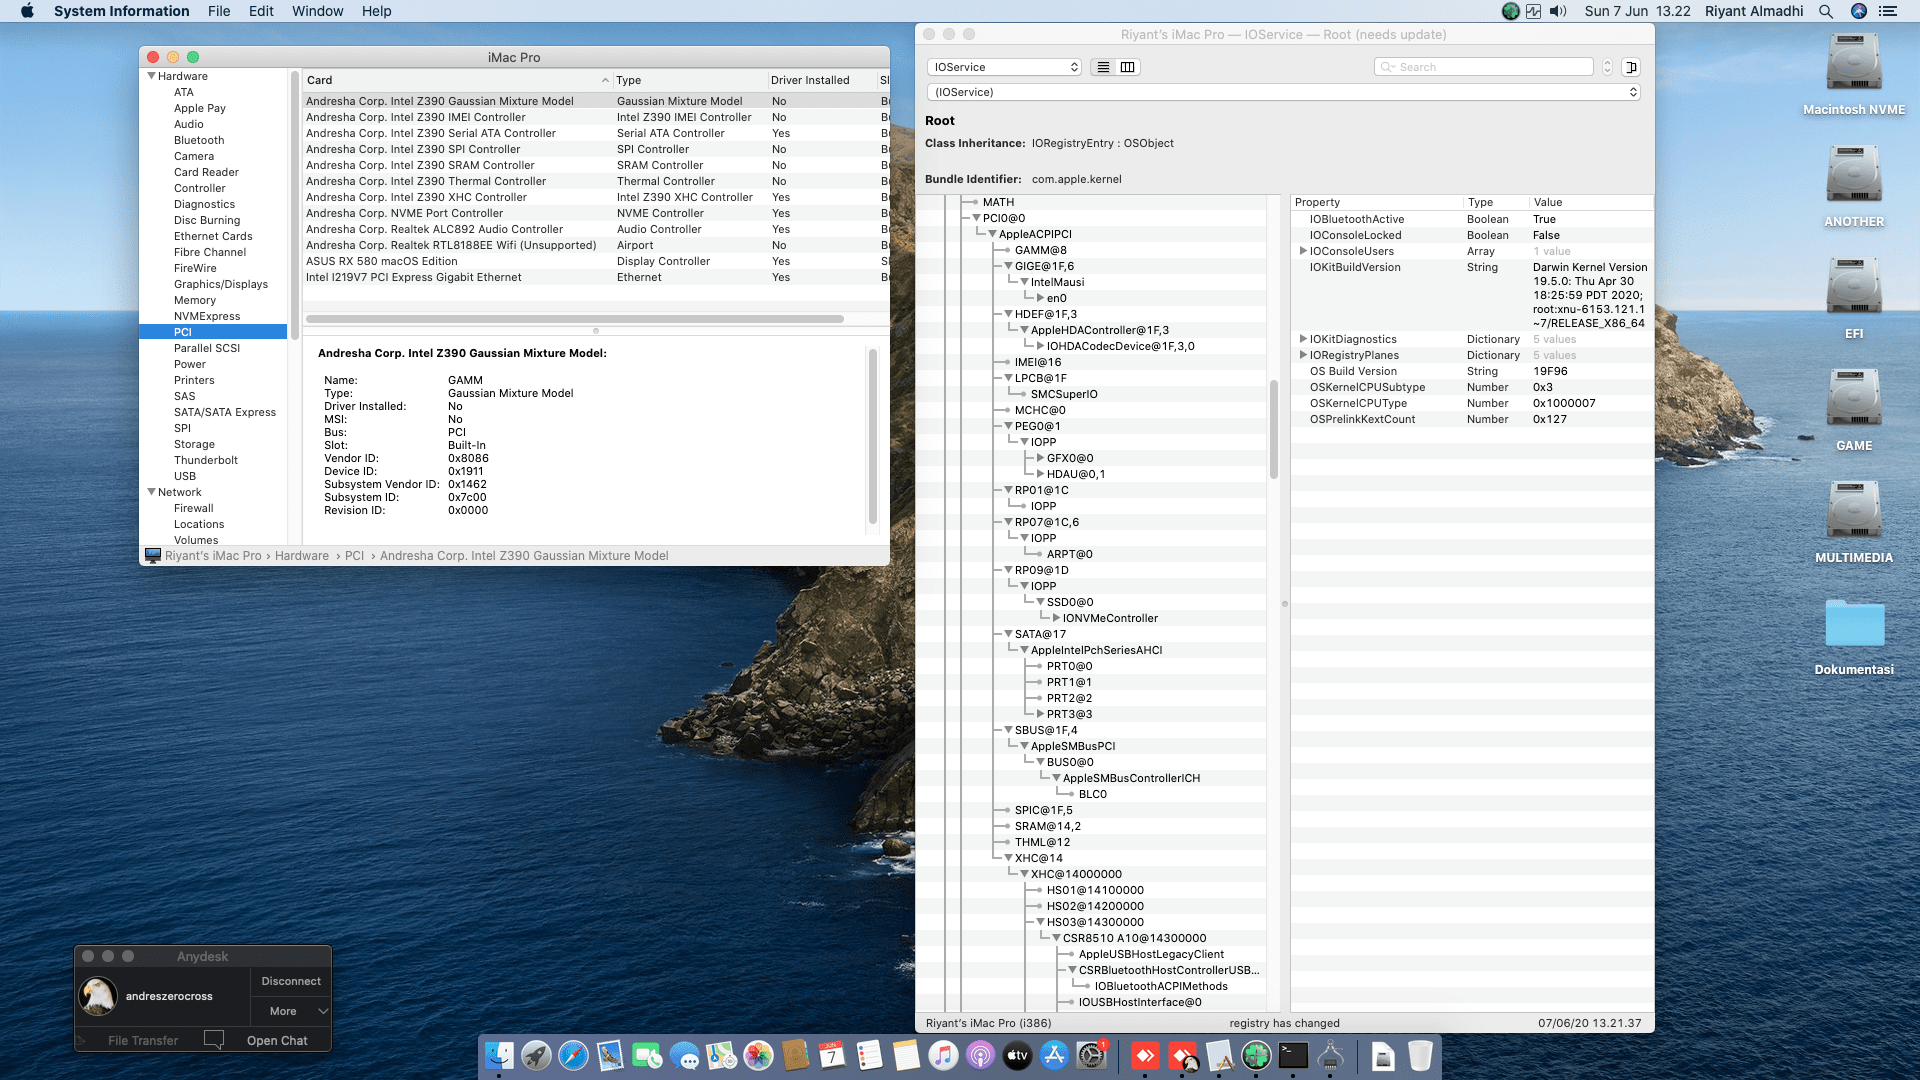Expand the IORegistryPlanes property
The width and height of the screenshot is (1920, 1080).
pos(1303,355)
